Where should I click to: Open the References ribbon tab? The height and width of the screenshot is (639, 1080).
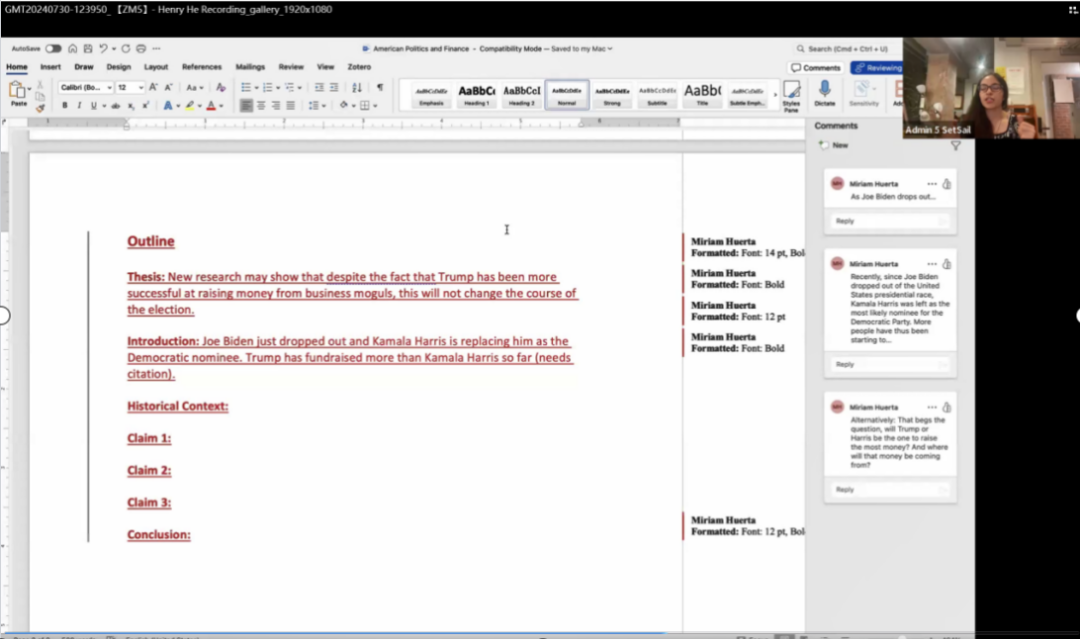tap(202, 67)
